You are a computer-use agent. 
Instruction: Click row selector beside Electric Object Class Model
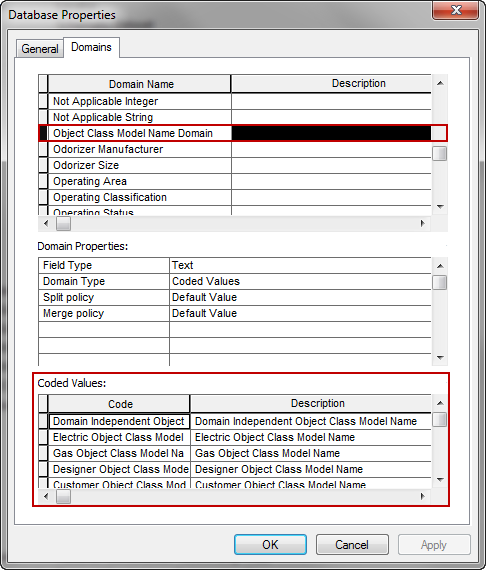(x=43, y=437)
